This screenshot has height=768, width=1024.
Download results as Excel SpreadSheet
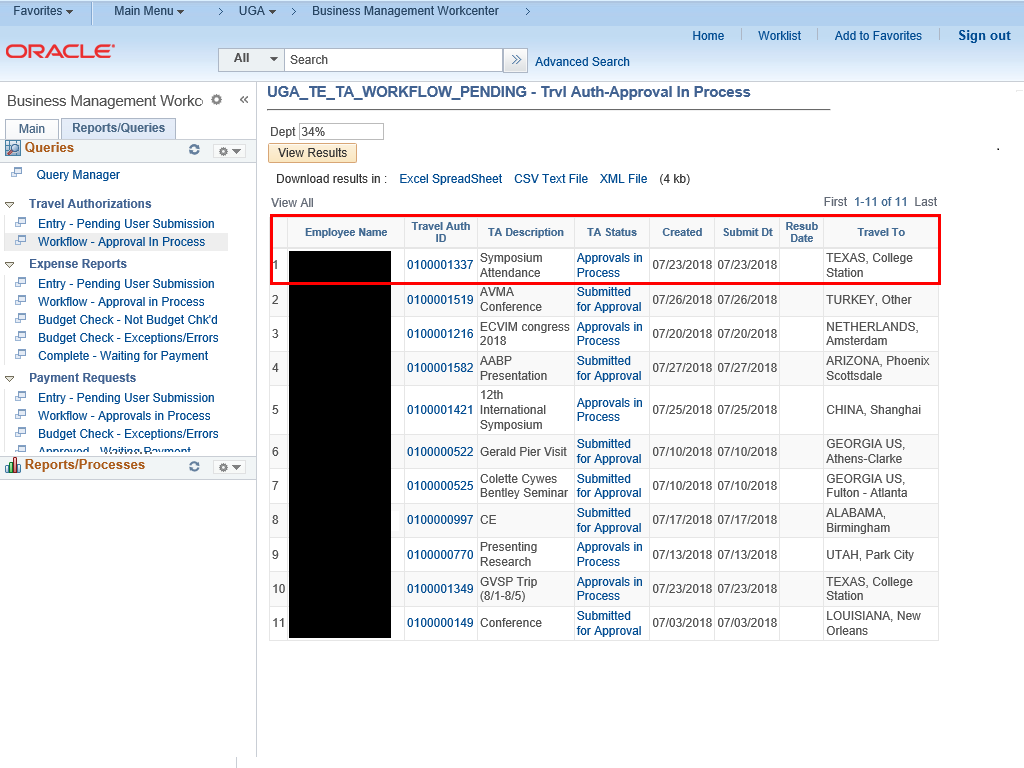coord(450,179)
